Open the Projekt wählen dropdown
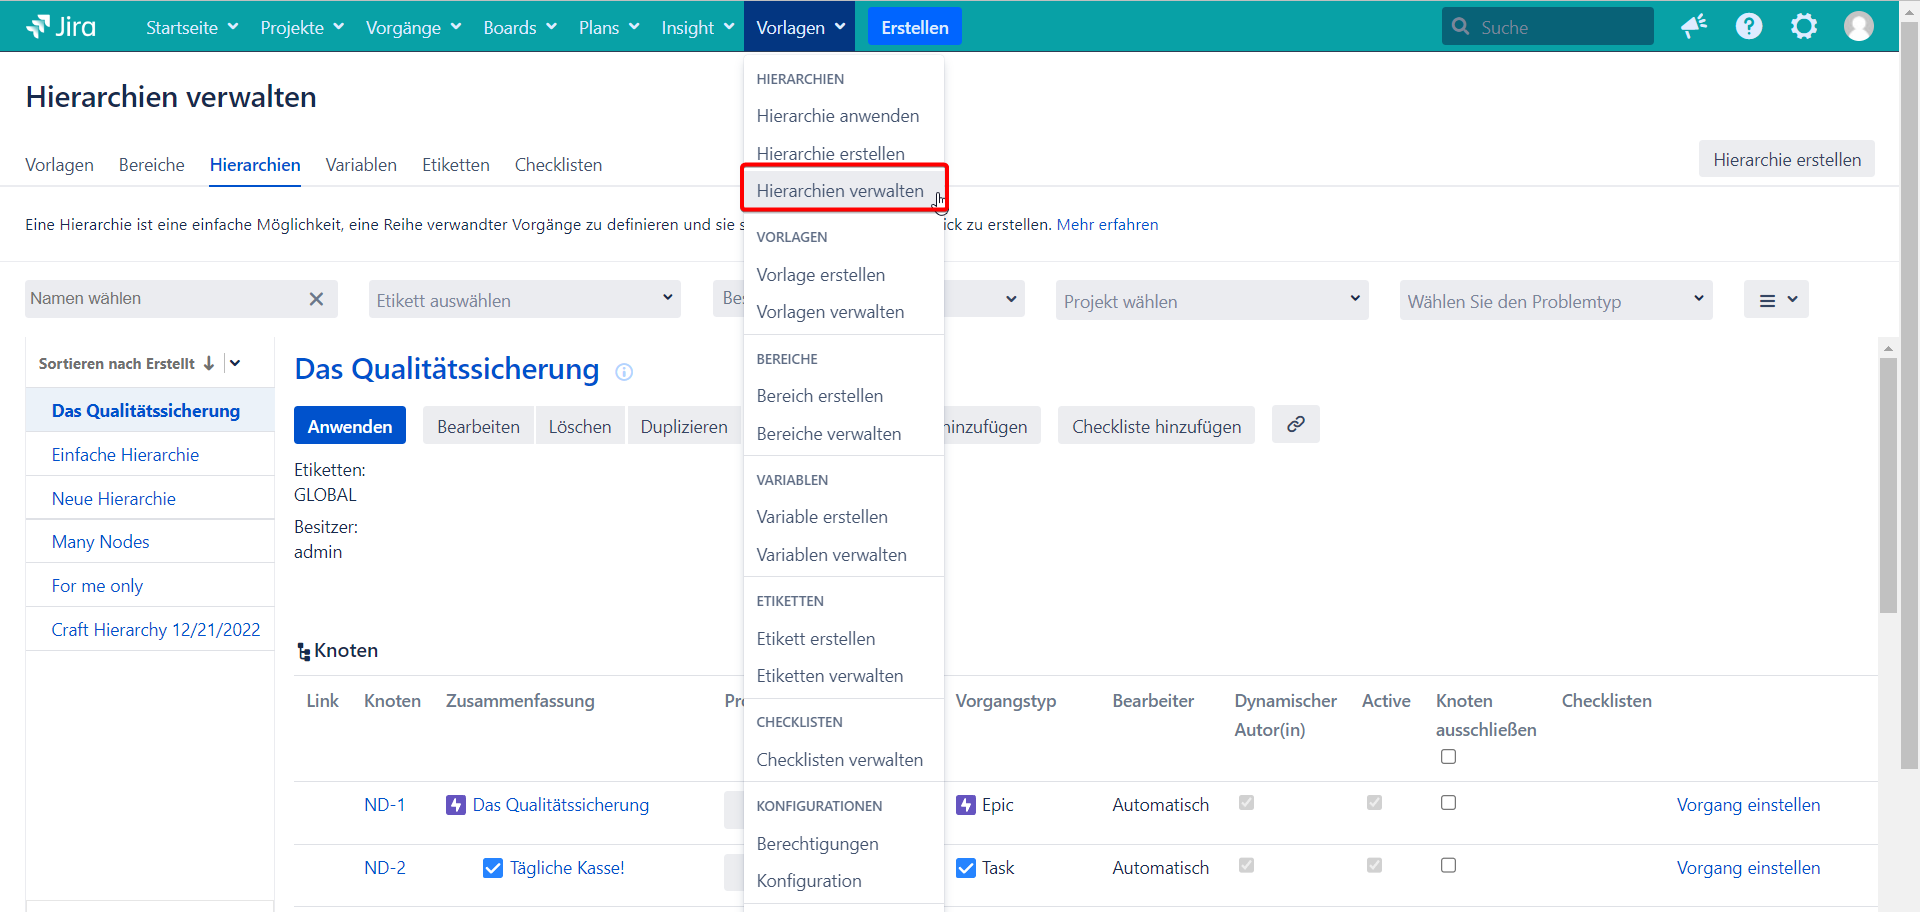 [x=1211, y=301]
